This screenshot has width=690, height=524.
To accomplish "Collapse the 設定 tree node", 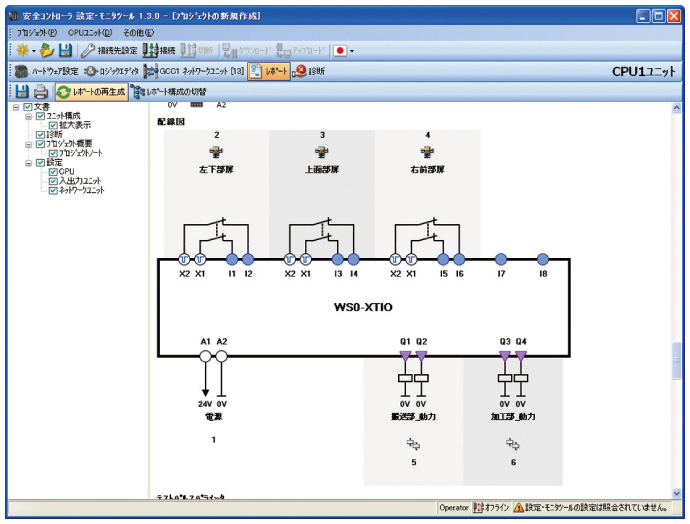I will pos(29,163).
